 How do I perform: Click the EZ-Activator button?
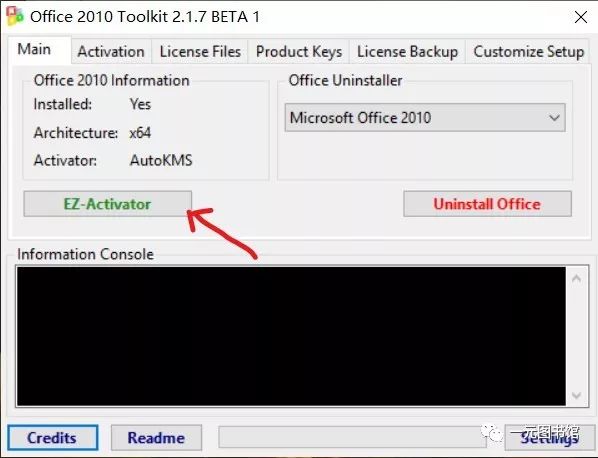click(108, 204)
